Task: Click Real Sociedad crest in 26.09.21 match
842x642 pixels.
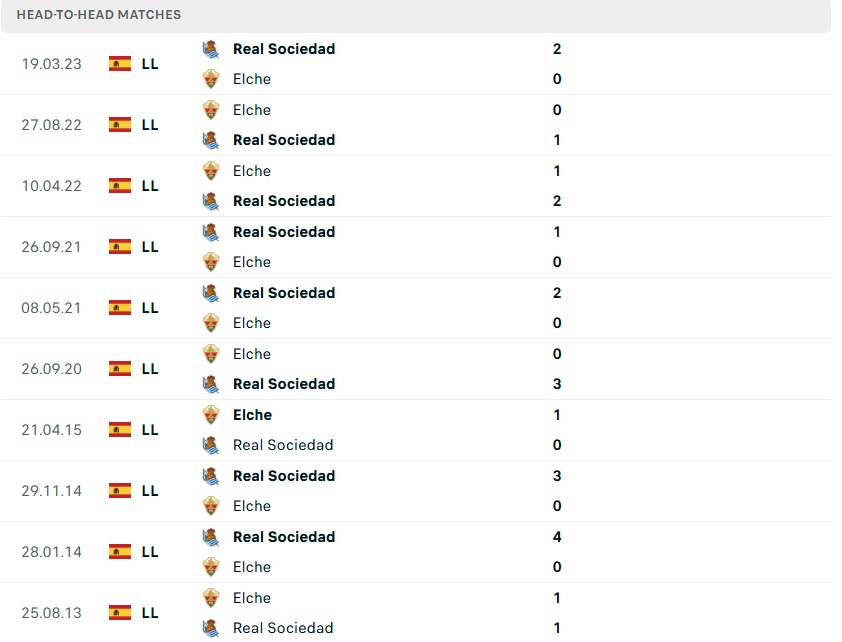Action: click(x=211, y=232)
